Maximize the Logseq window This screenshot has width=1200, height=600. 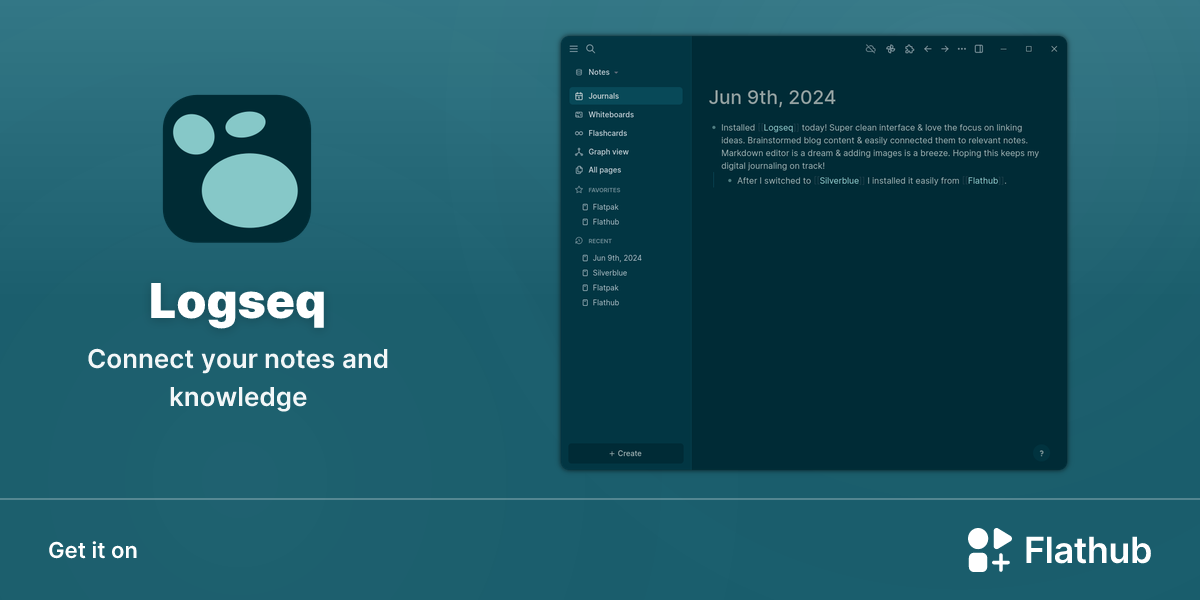pos(1029,49)
